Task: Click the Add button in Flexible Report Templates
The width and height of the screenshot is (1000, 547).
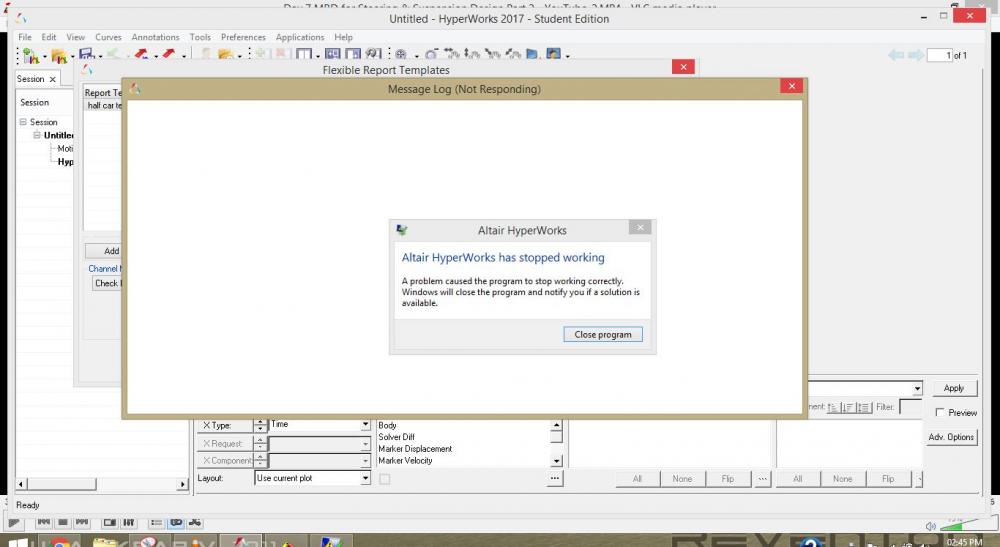Action: click(103, 251)
